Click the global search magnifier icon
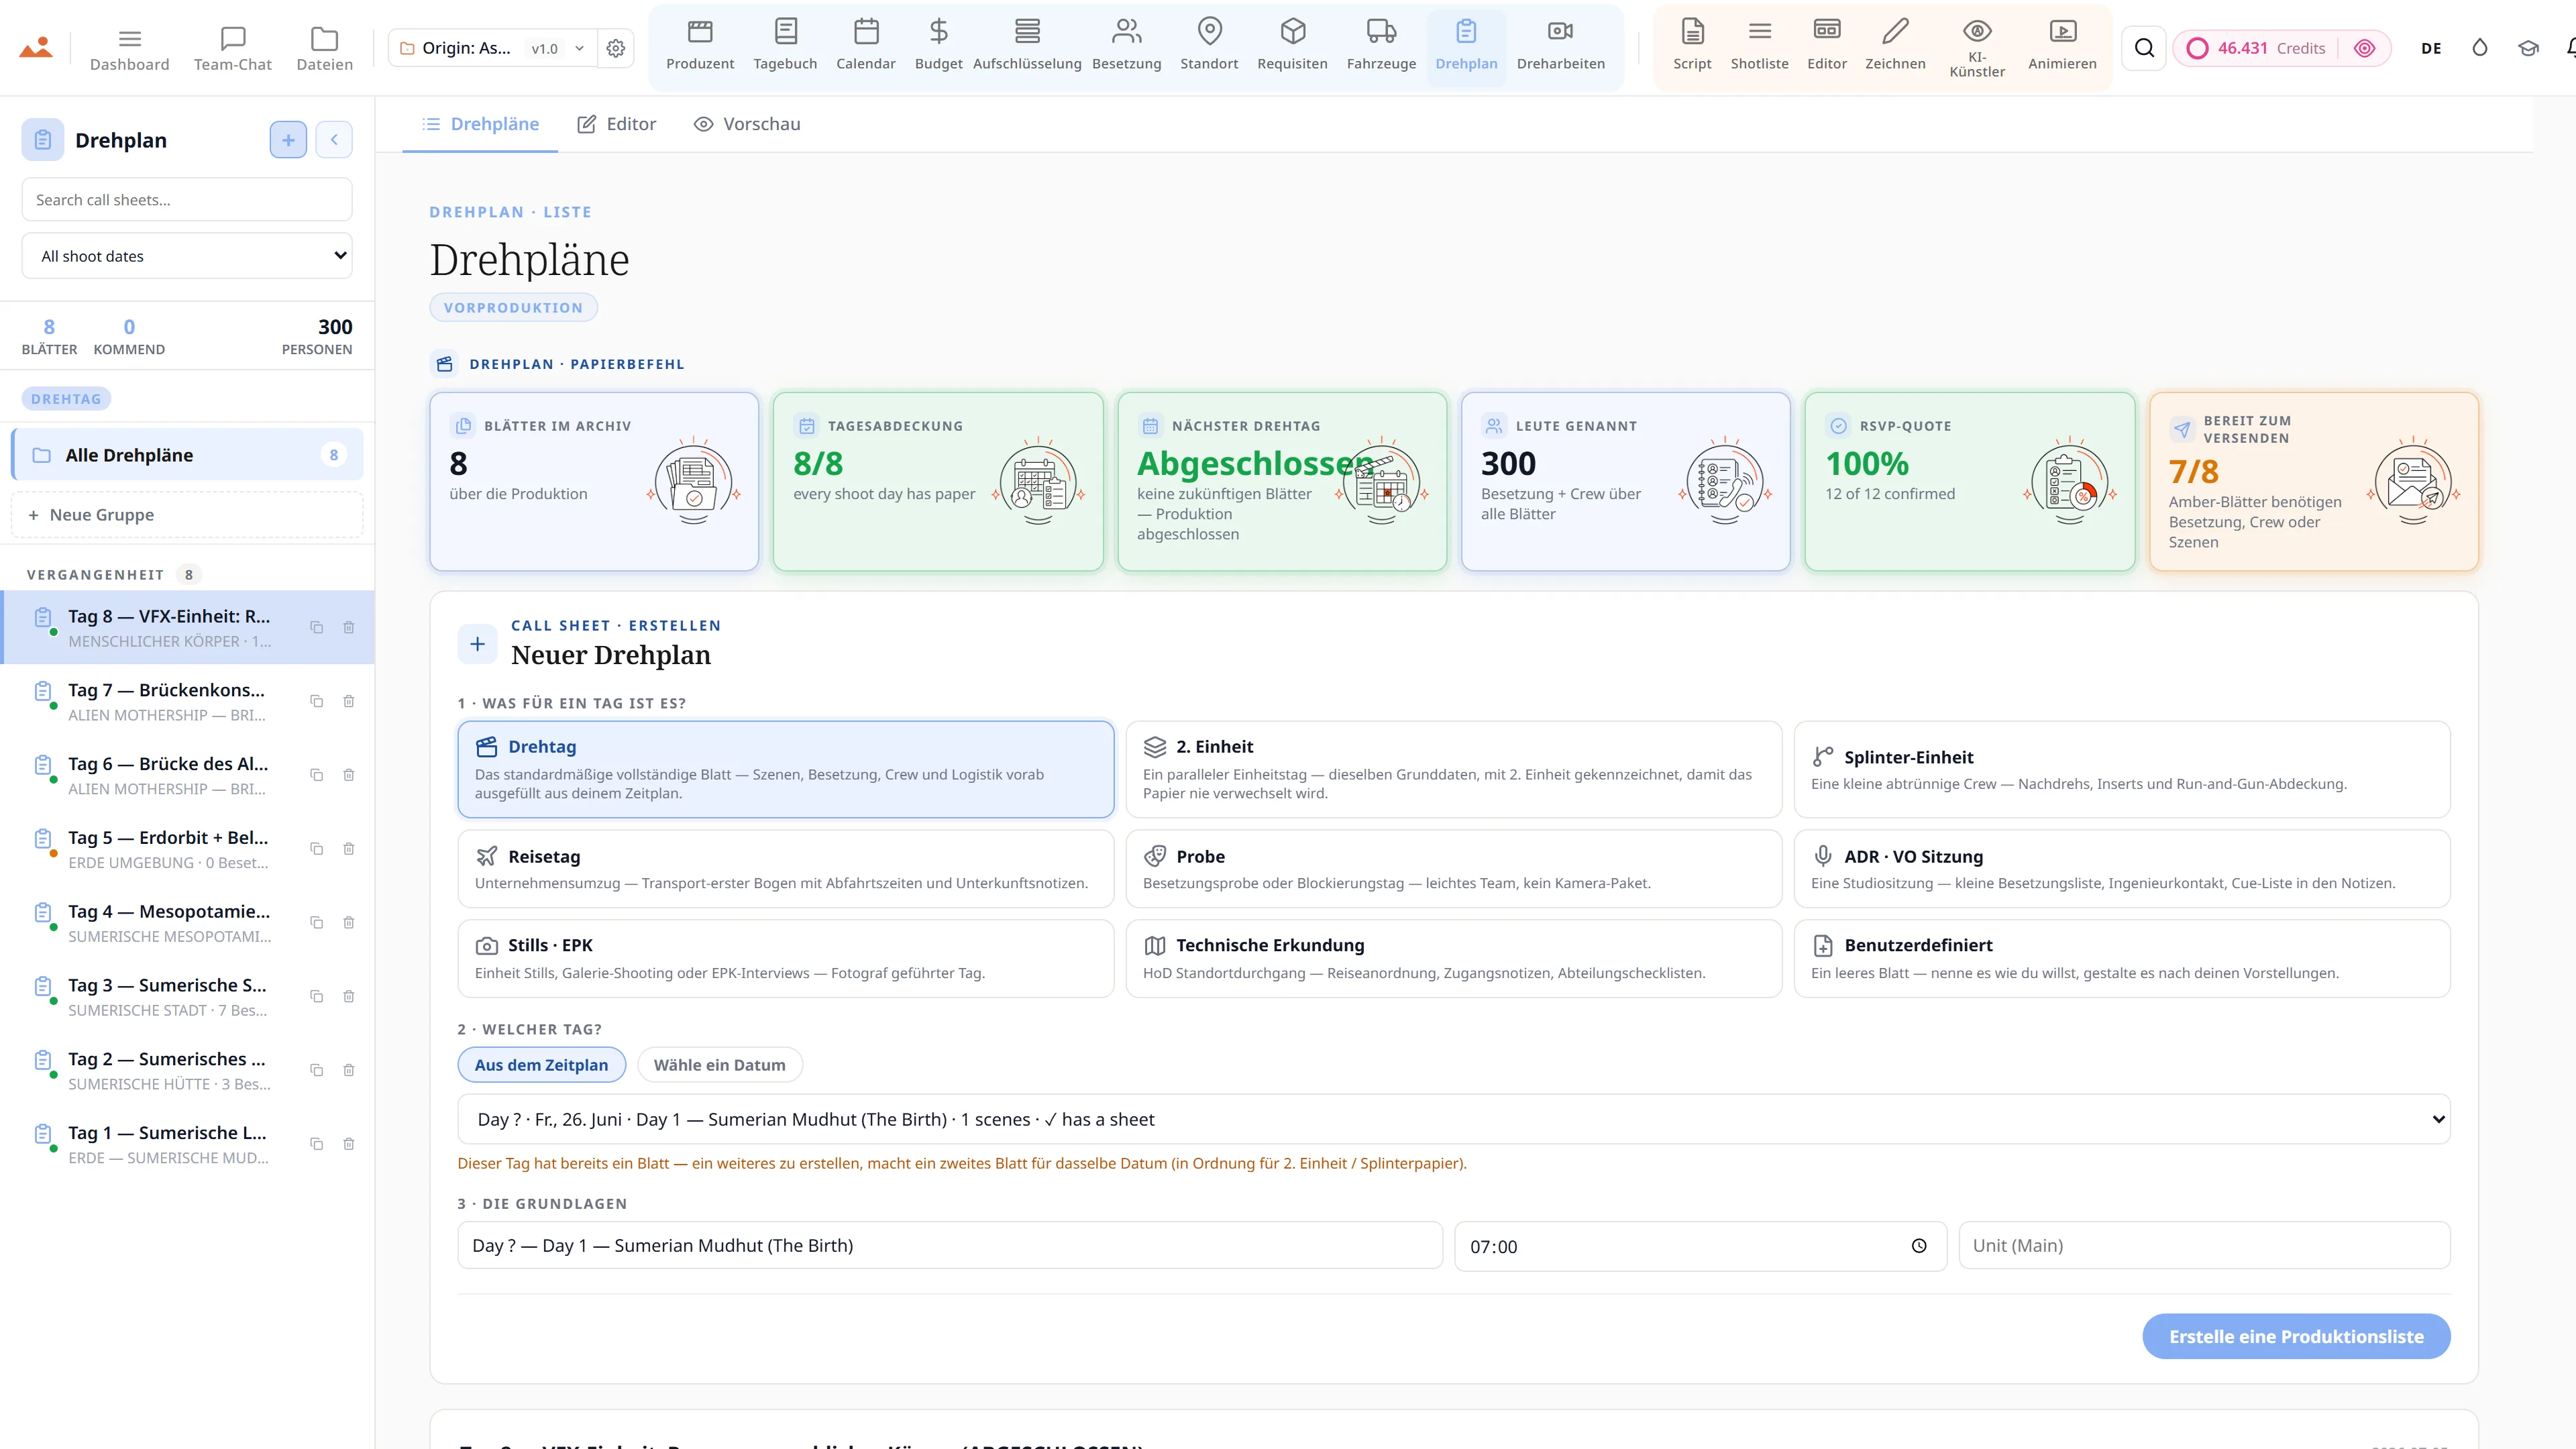The height and width of the screenshot is (1449, 2576). [x=2144, y=48]
